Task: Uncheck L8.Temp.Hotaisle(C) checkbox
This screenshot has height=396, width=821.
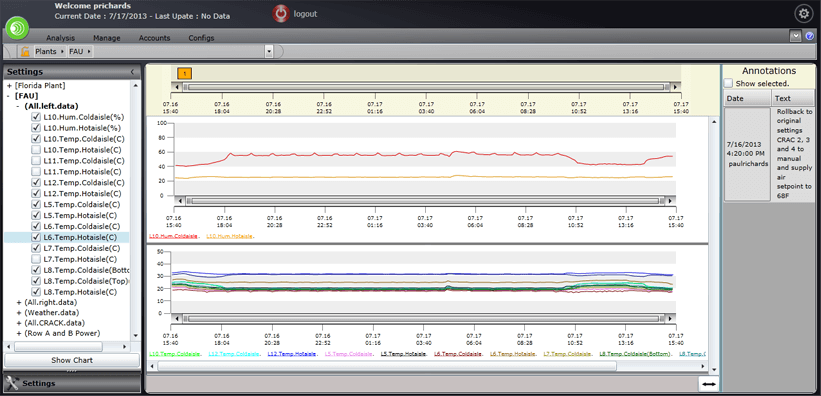Action: click(x=36, y=292)
